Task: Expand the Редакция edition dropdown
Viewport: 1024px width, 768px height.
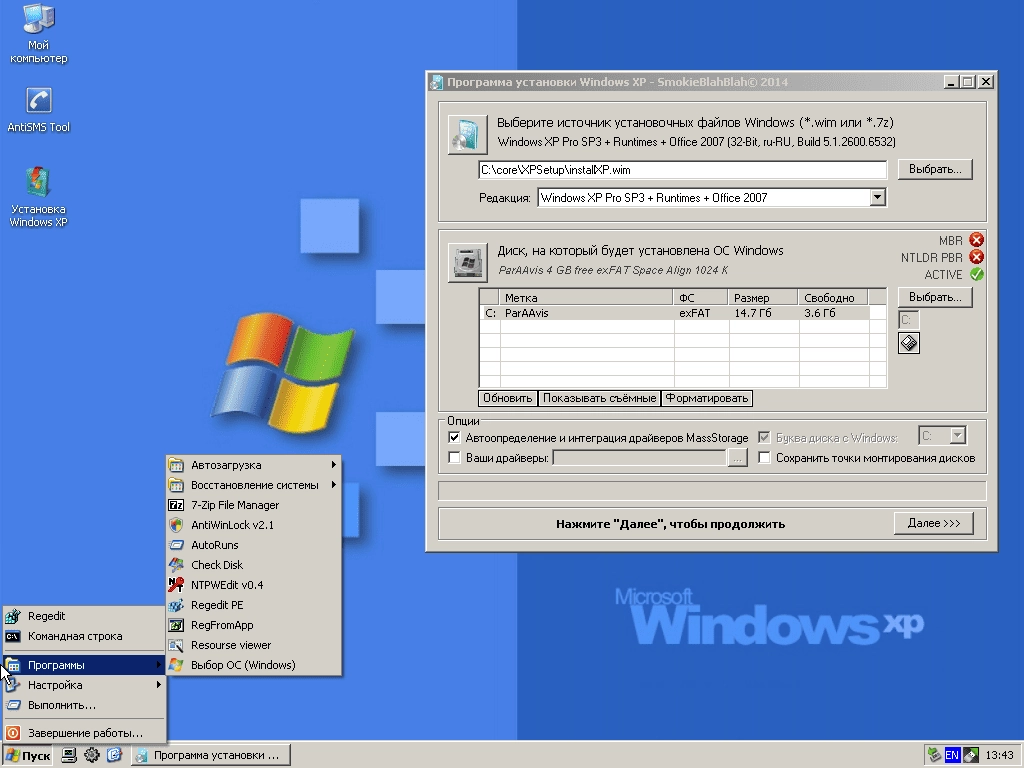Action: (x=878, y=197)
